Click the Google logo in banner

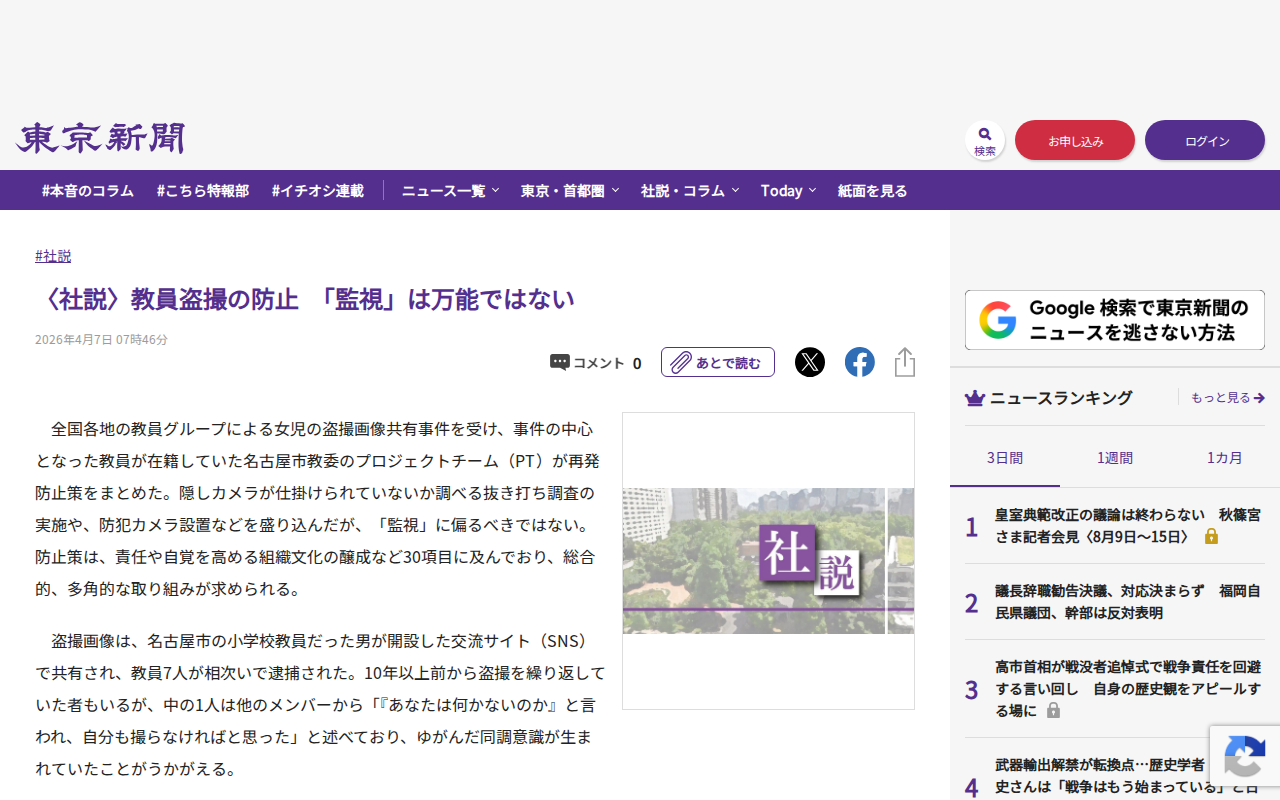pos(997,320)
